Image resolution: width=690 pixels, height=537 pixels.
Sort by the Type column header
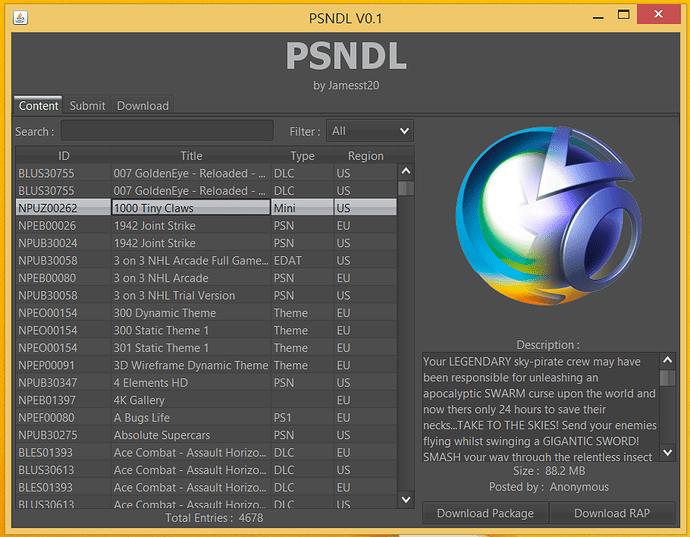pyautogui.click(x=302, y=155)
